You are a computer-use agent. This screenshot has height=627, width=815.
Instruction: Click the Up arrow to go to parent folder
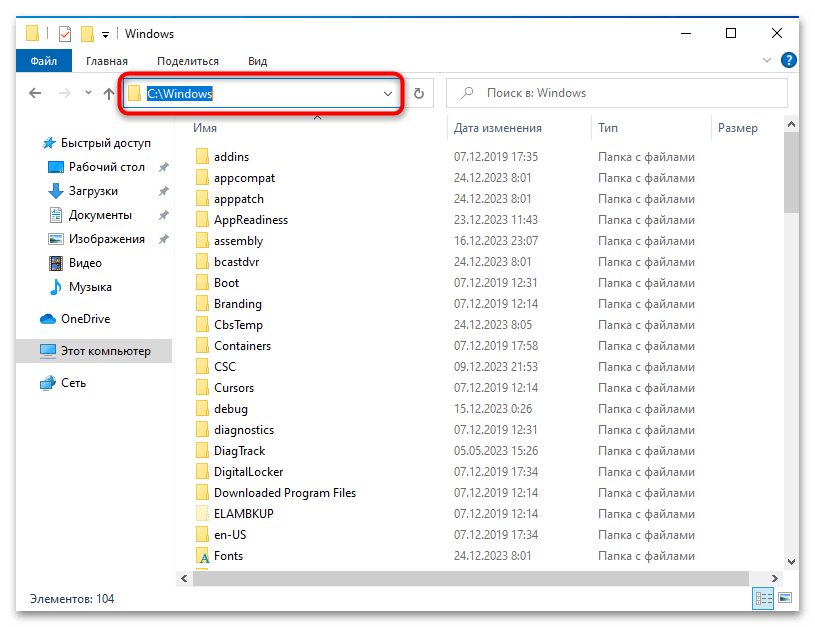109,92
